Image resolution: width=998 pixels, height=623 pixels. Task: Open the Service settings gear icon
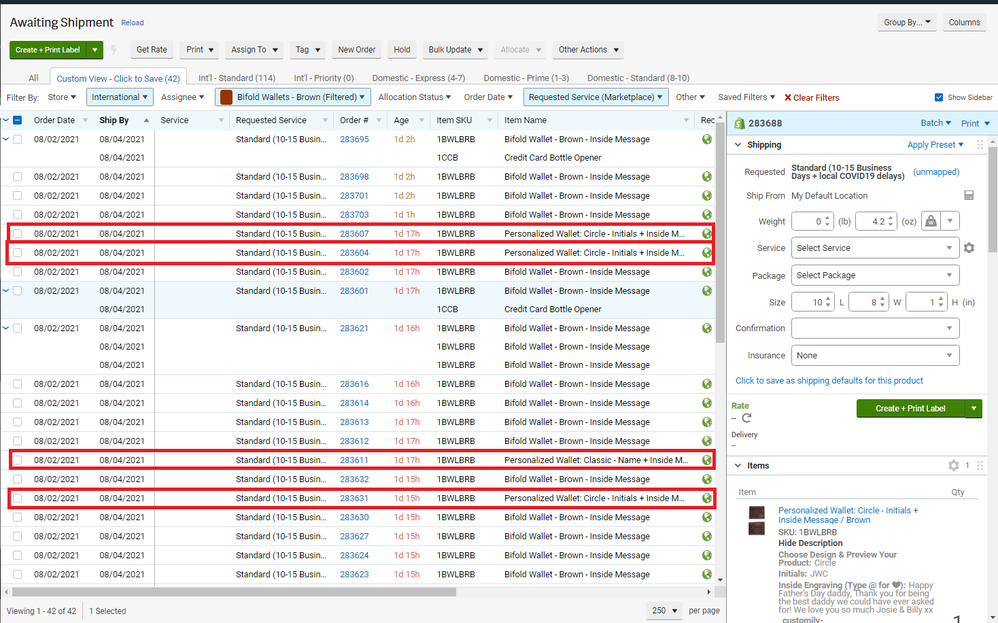click(968, 248)
